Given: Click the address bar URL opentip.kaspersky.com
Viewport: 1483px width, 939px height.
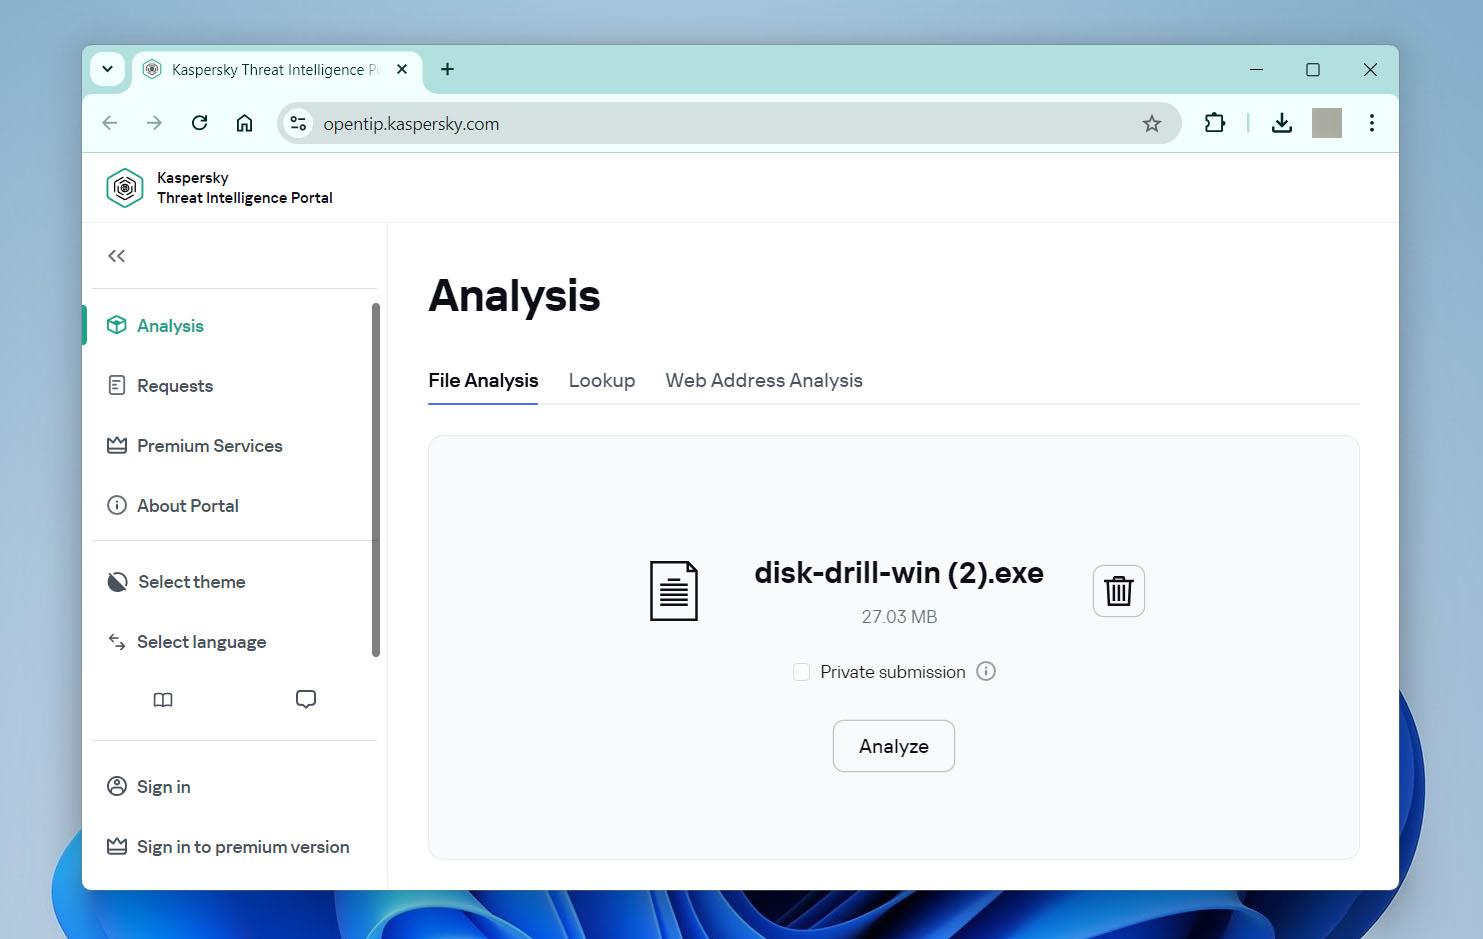Looking at the screenshot, I should 411,124.
